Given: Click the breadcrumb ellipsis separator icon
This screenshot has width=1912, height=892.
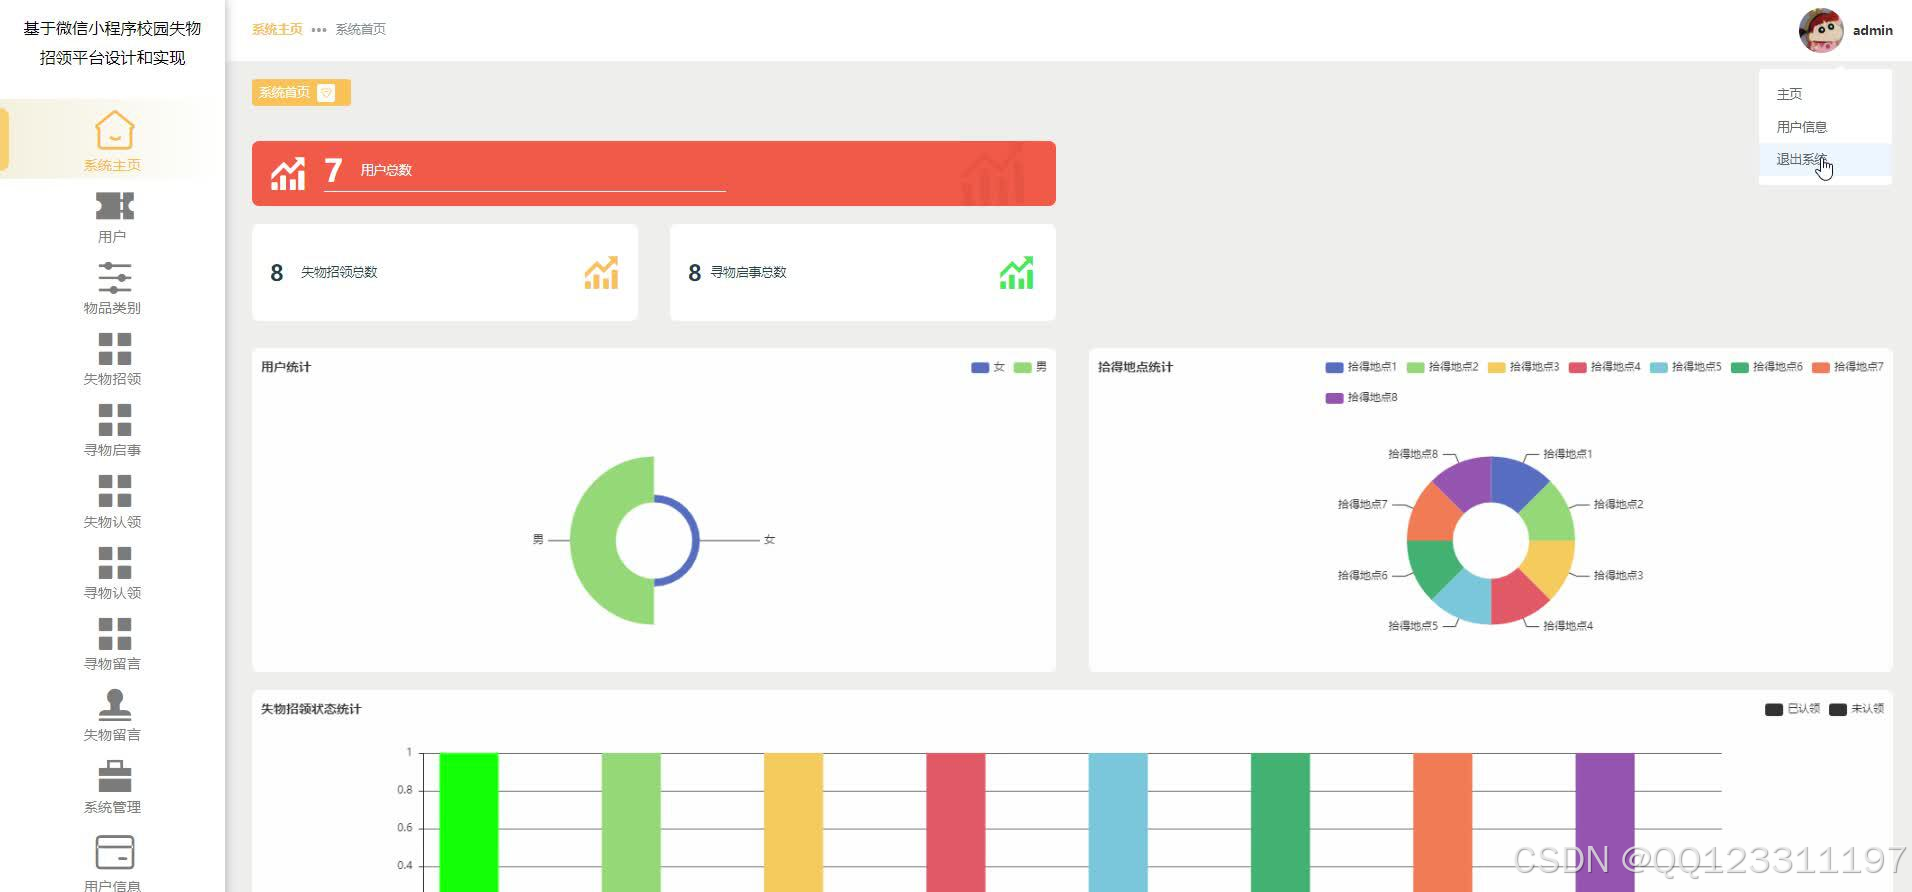Looking at the screenshot, I should [319, 30].
